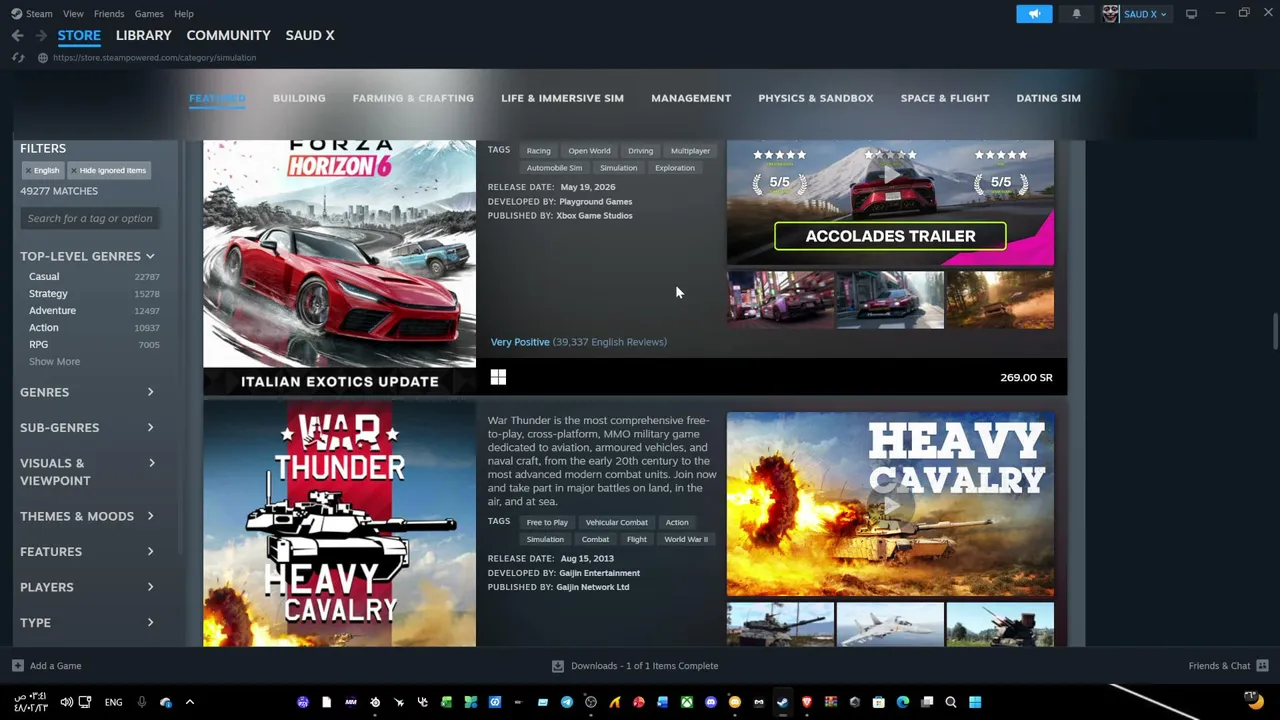Click the site globe icon beside the URL

tap(42, 58)
